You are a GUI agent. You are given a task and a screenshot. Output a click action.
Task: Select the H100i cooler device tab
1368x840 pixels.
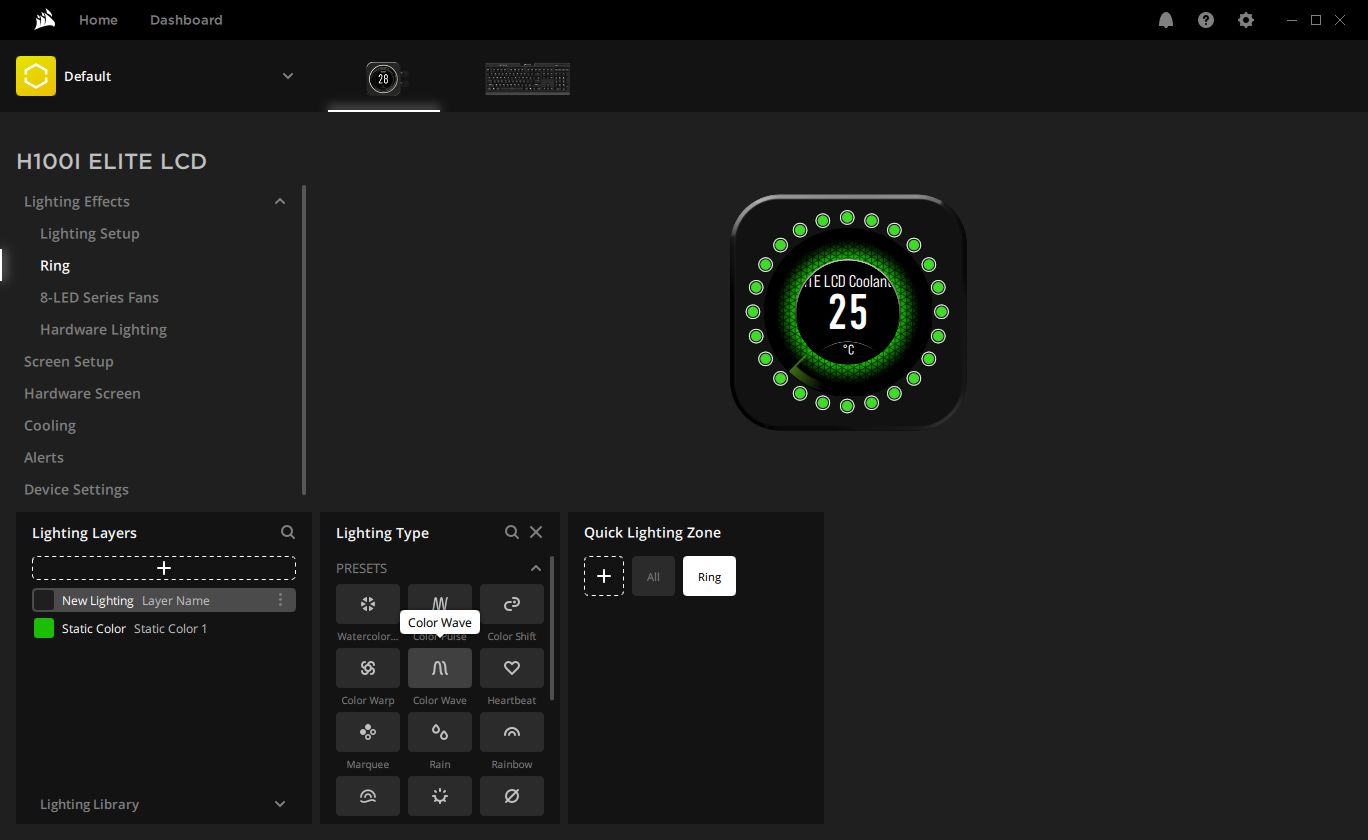384,78
